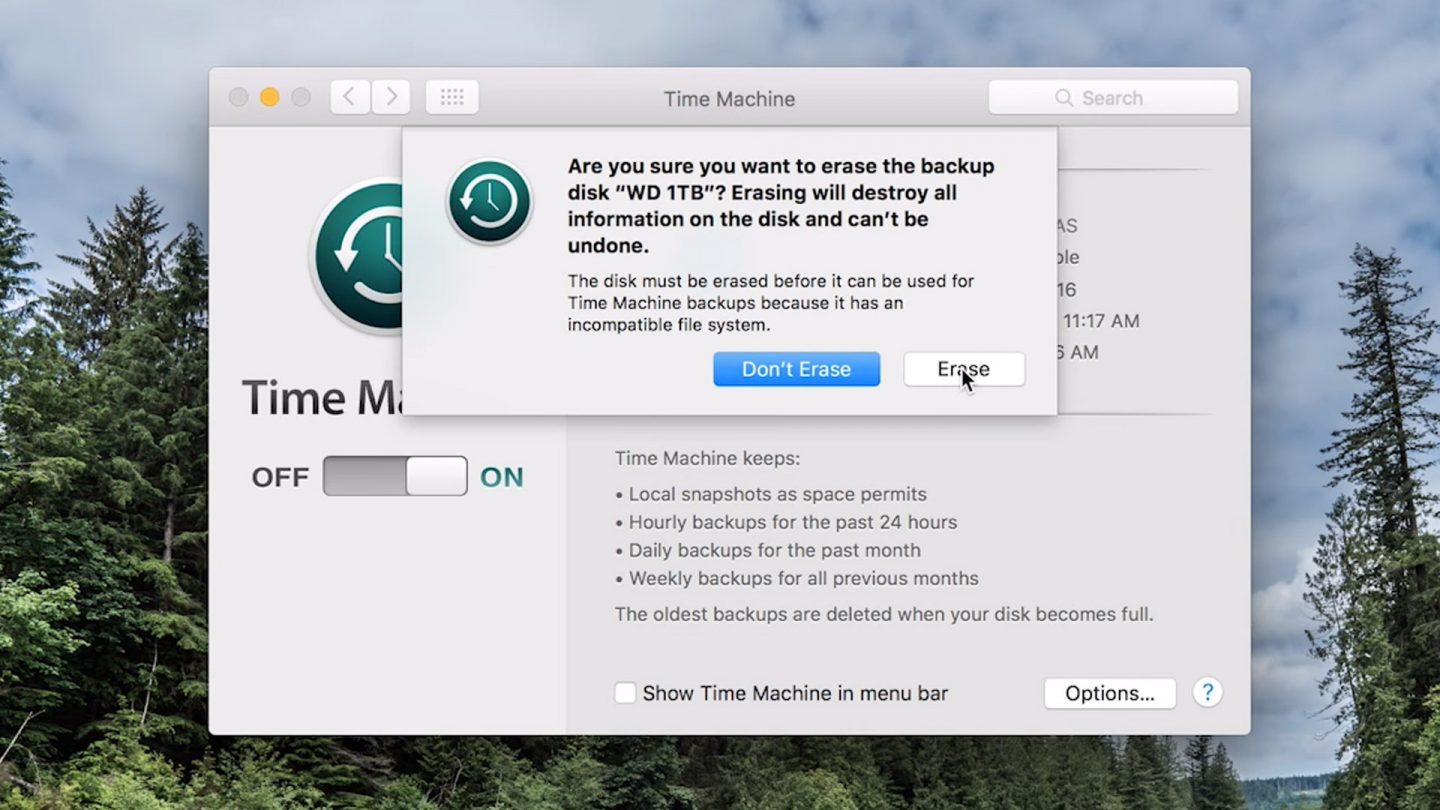Click the Time Machine window title
The height and width of the screenshot is (810, 1440).
(x=729, y=99)
